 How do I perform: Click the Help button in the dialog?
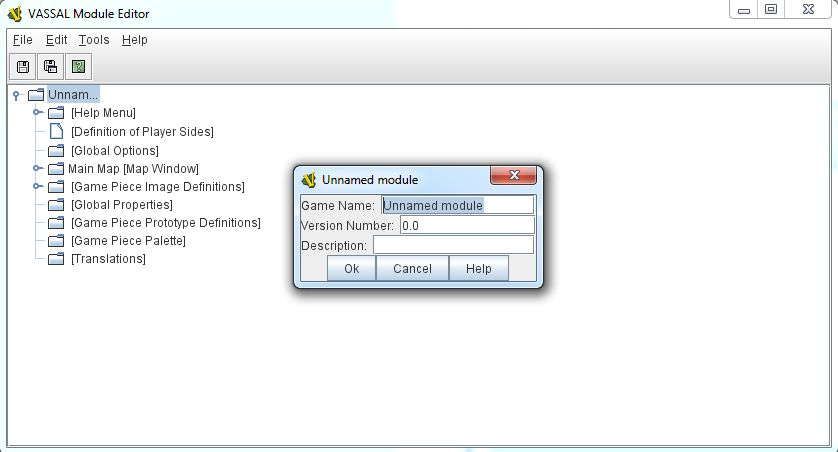pyautogui.click(x=478, y=268)
